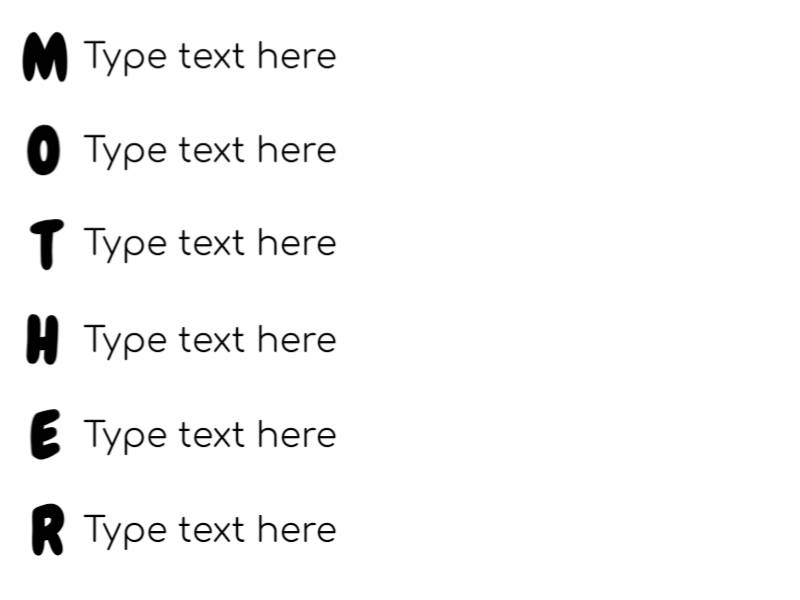The image size is (800, 600).
Task: Click the bold letter R graphic
Action: point(46,531)
